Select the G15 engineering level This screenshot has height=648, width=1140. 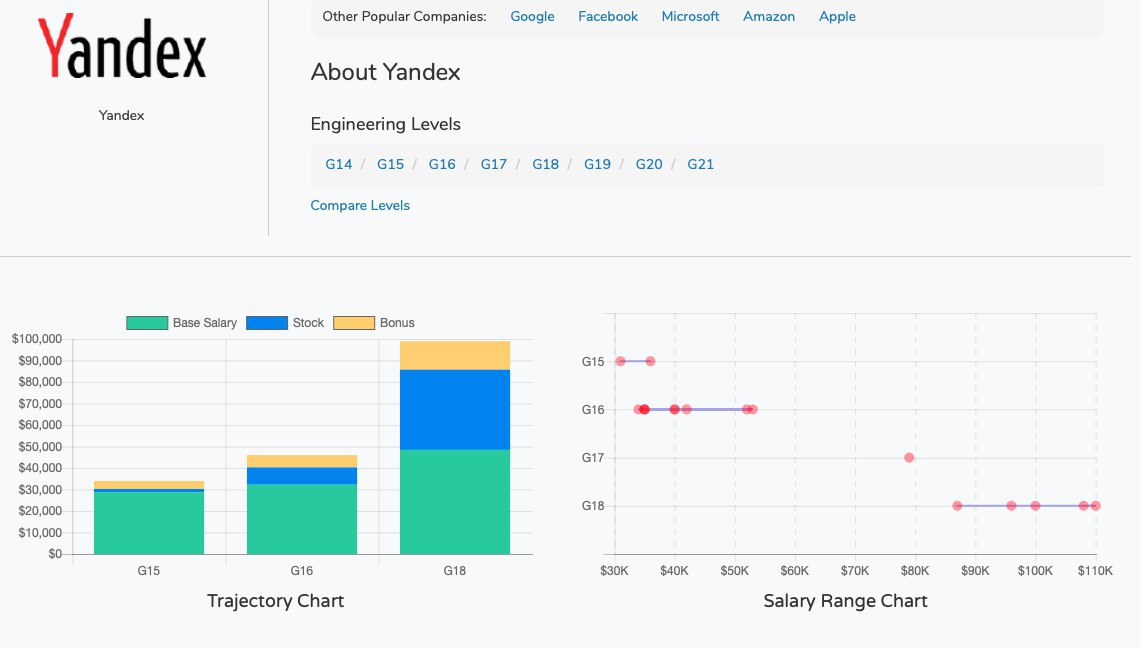(390, 164)
